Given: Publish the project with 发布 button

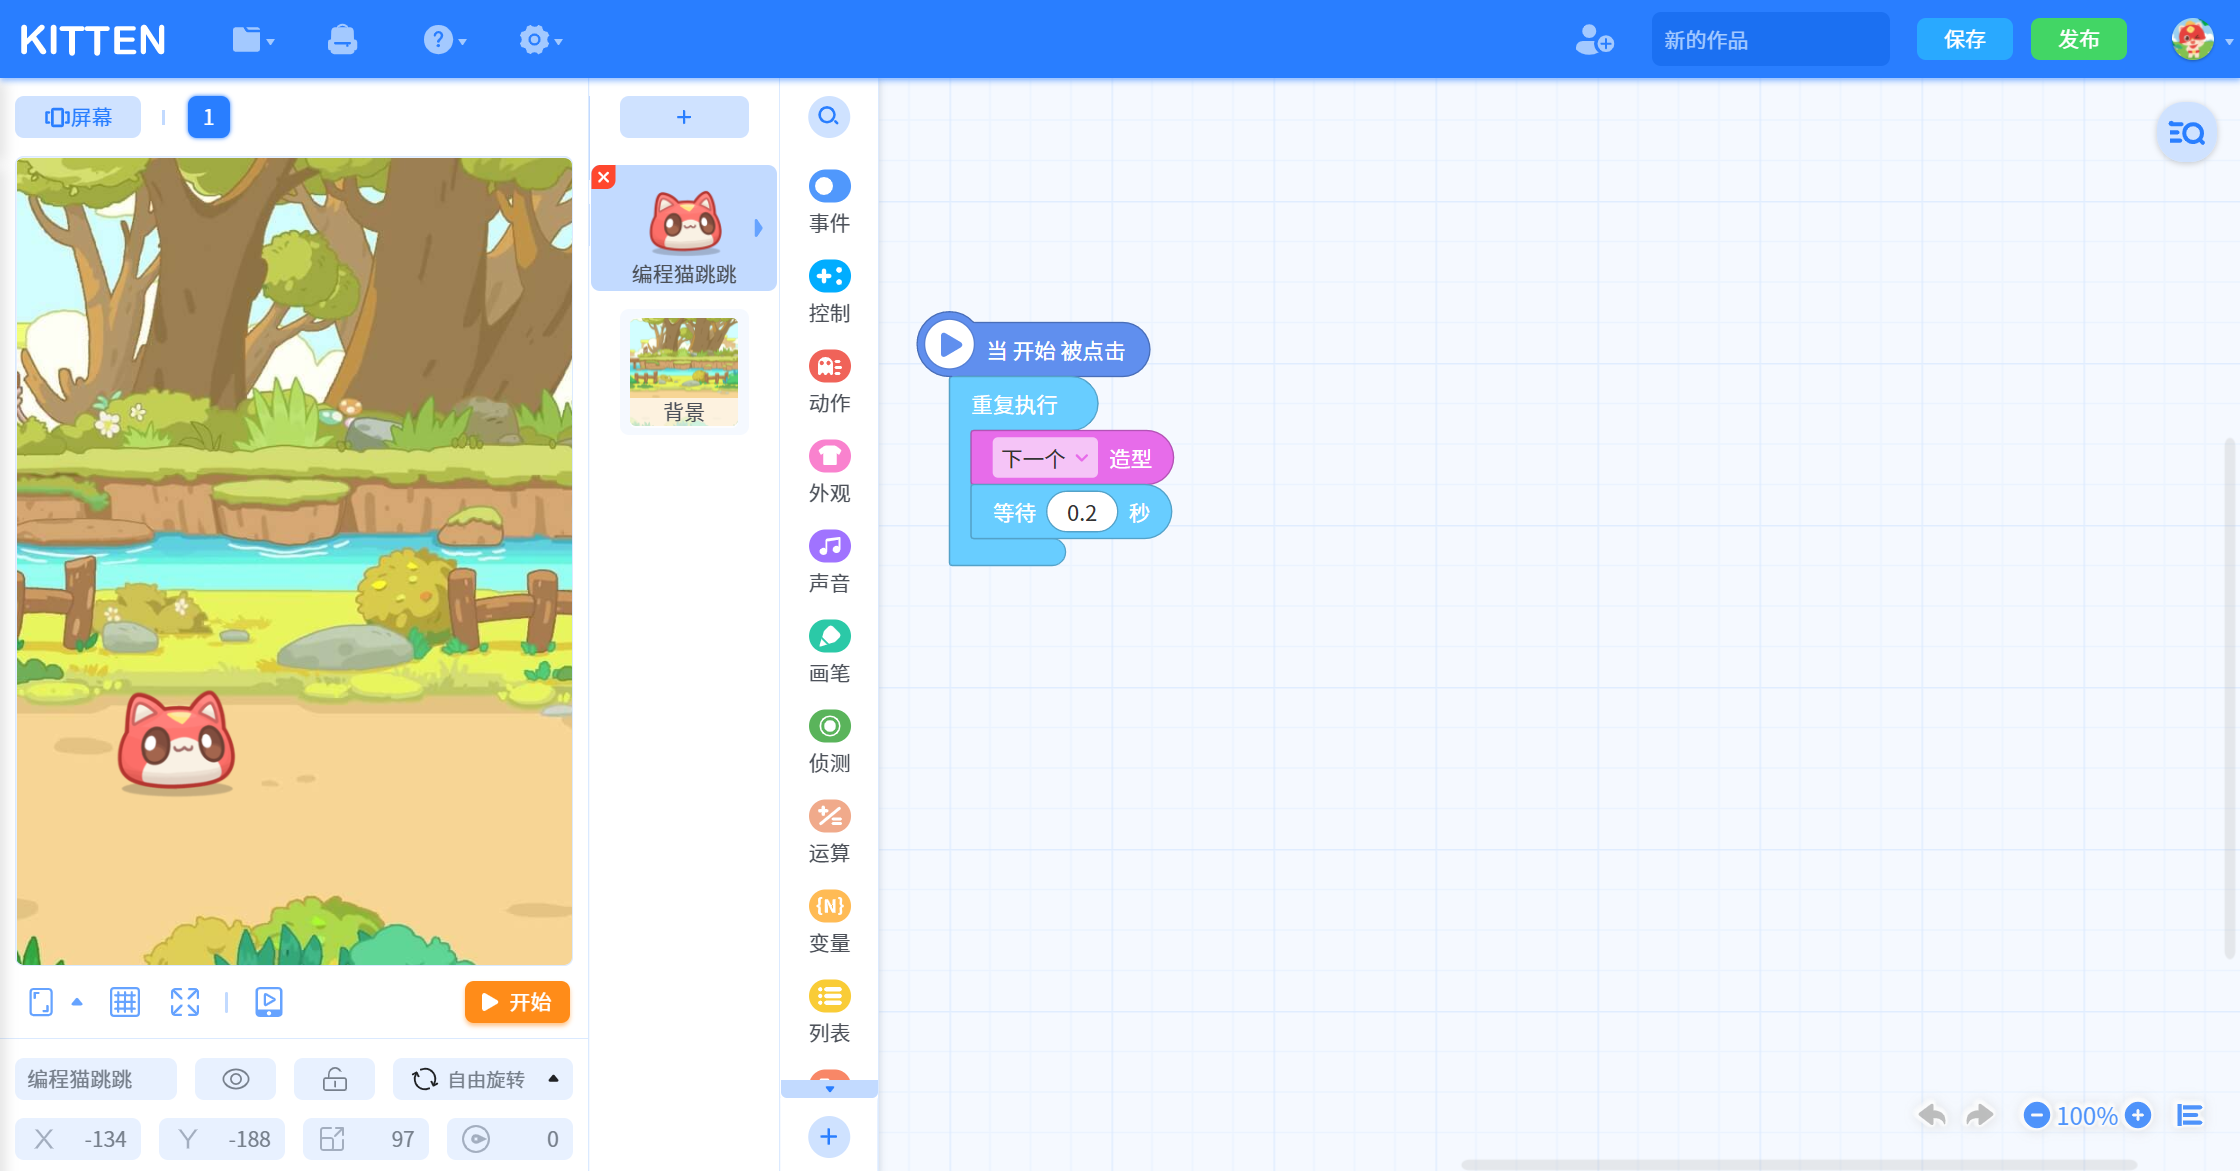Looking at the screenshot, I should coord(2078,40).
